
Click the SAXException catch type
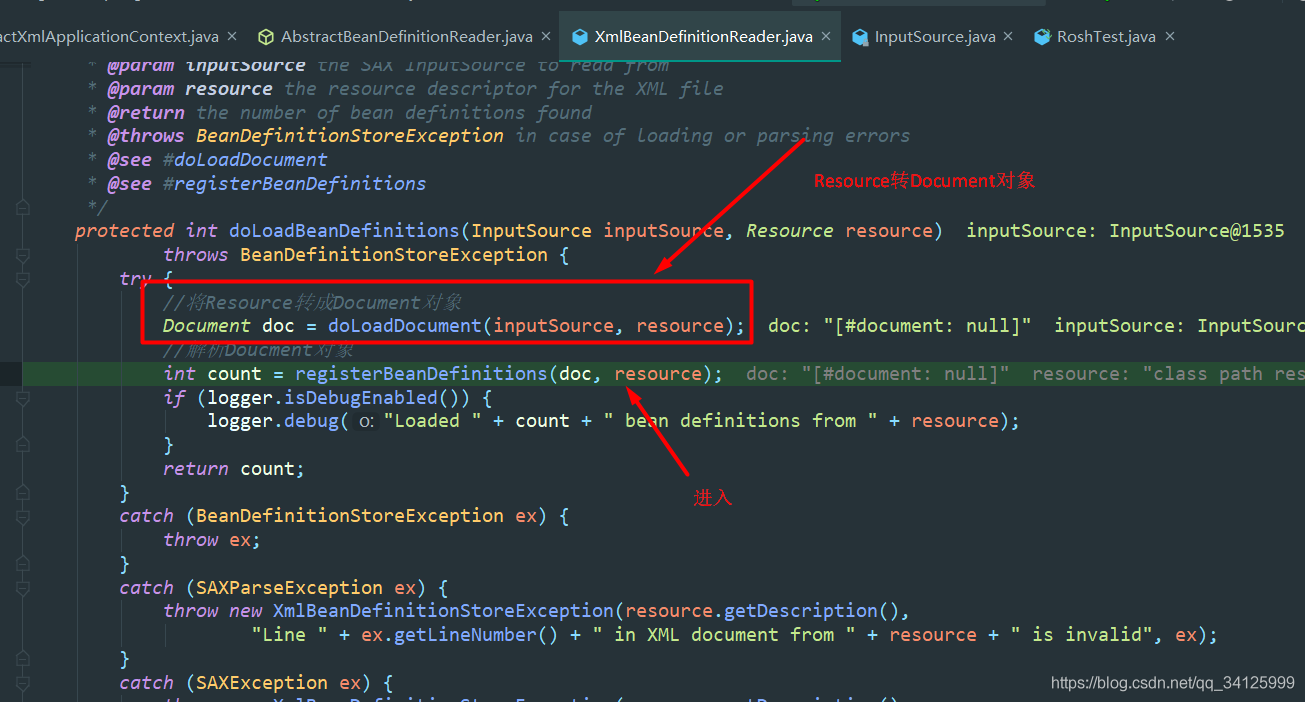pos(263,683)
